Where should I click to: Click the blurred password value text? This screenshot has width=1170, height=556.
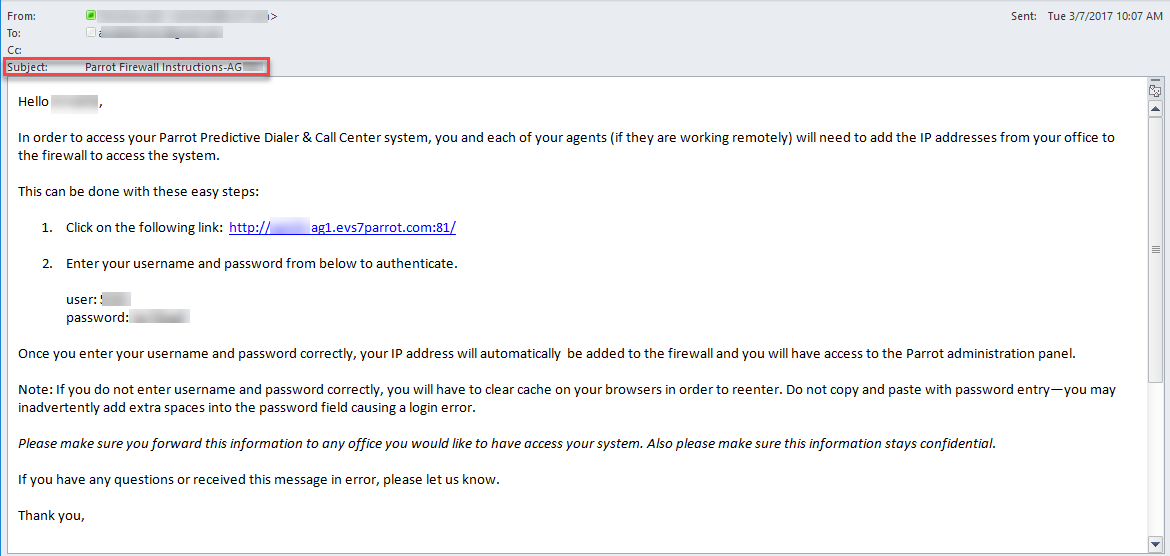point(160,317)
